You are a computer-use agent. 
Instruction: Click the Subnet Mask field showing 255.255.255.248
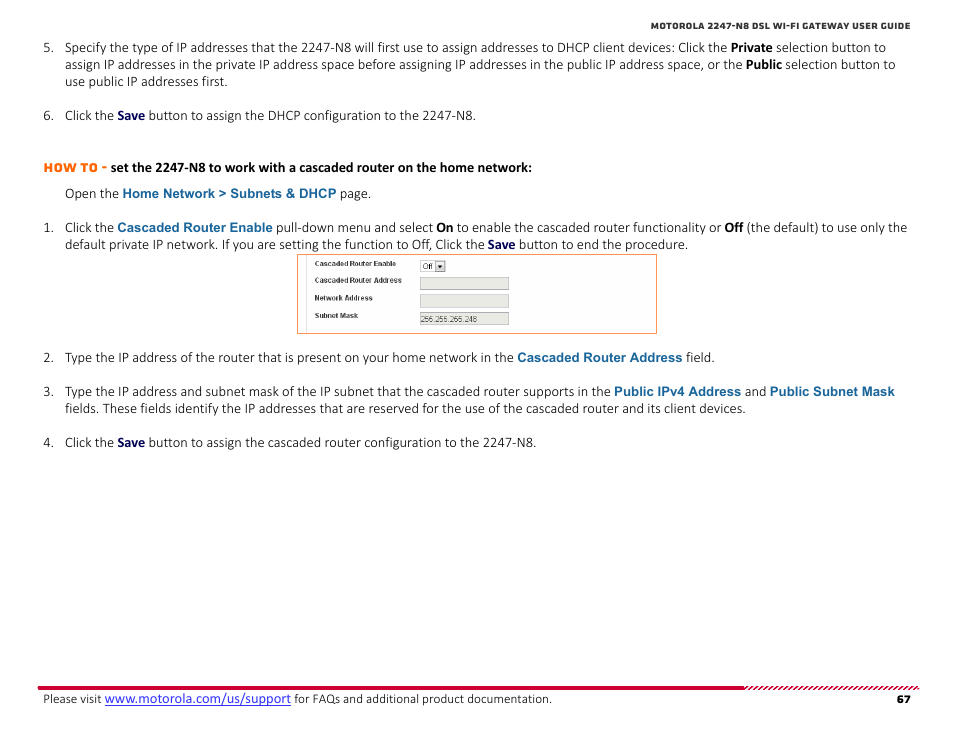point(464,318)
